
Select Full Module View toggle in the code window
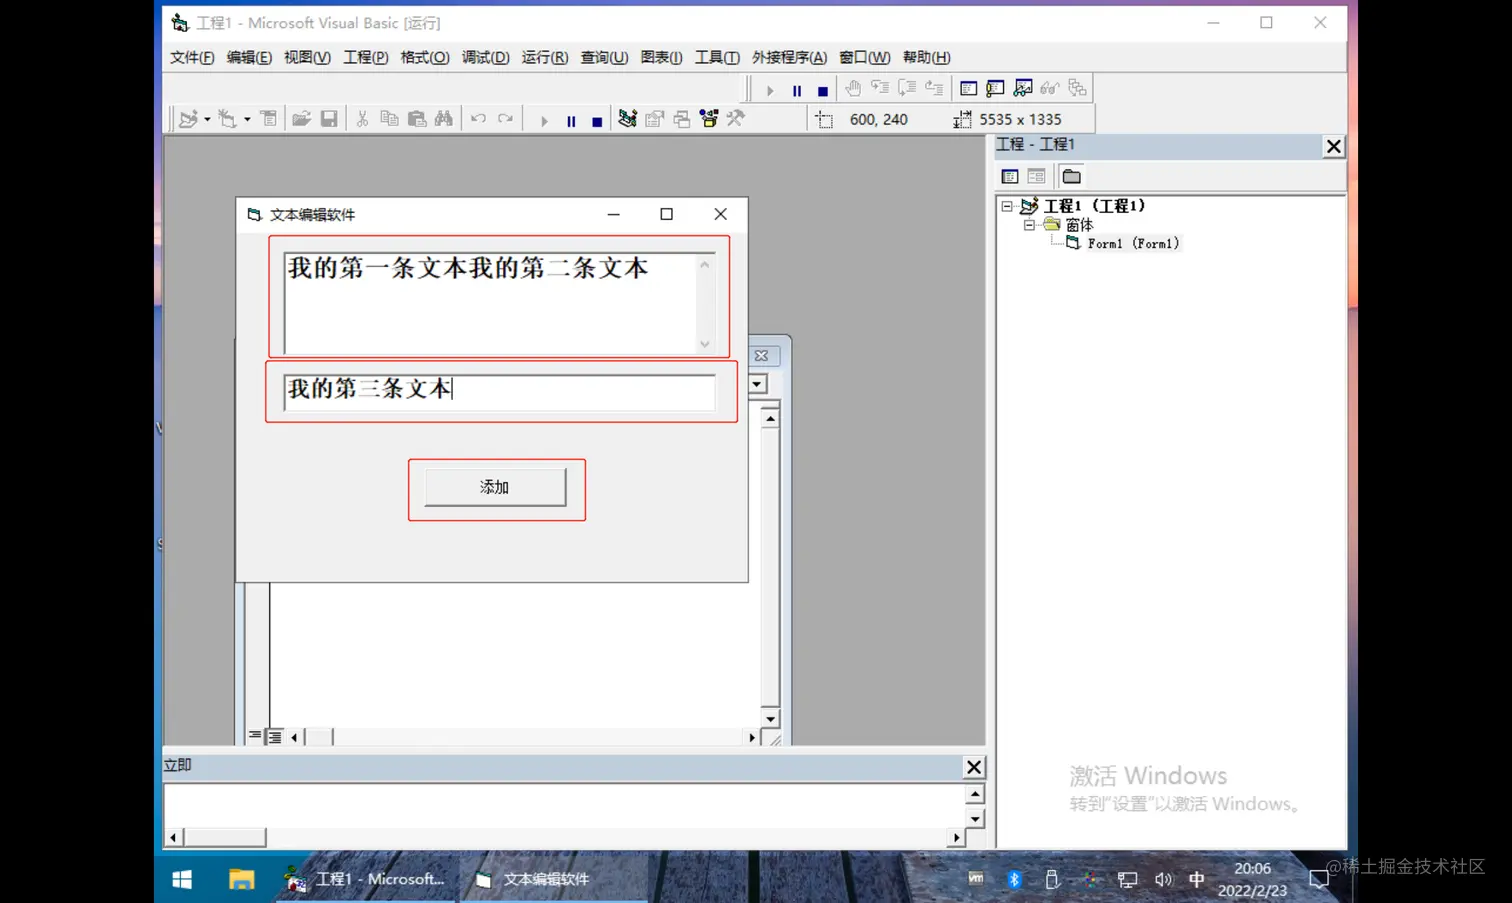click(275, 737)
